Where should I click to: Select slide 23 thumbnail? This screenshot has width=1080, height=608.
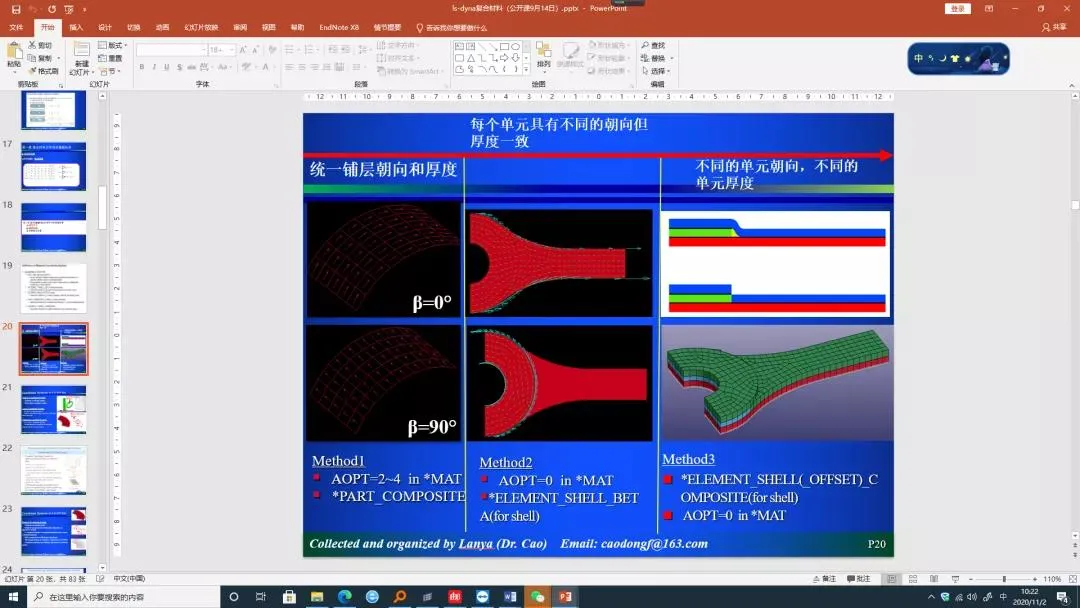(x=54, y=532)
